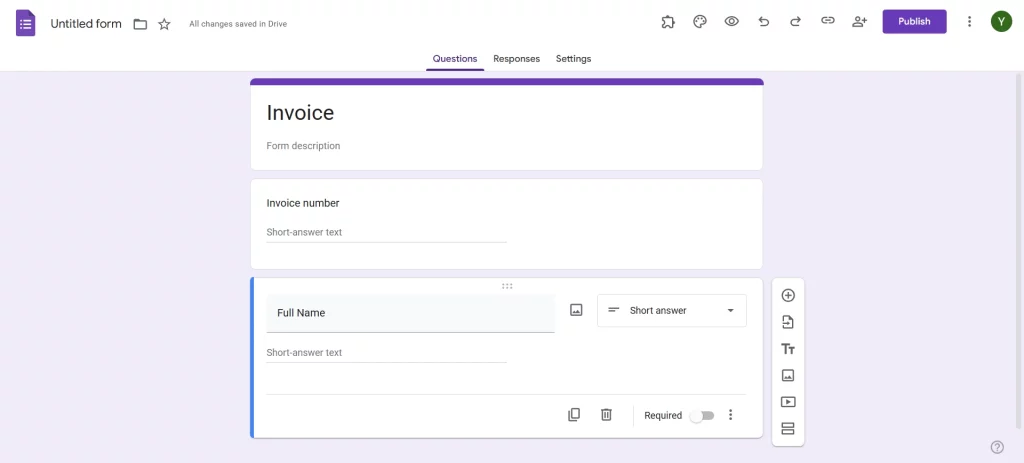Click Short-answer text under Invoice number

304,232
